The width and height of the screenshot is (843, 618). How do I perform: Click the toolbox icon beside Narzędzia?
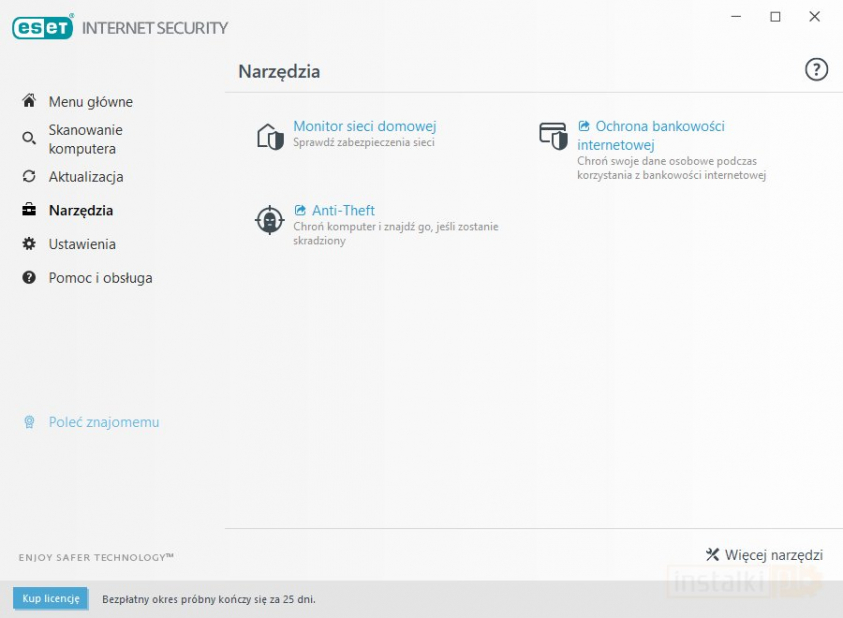[29, 211]
